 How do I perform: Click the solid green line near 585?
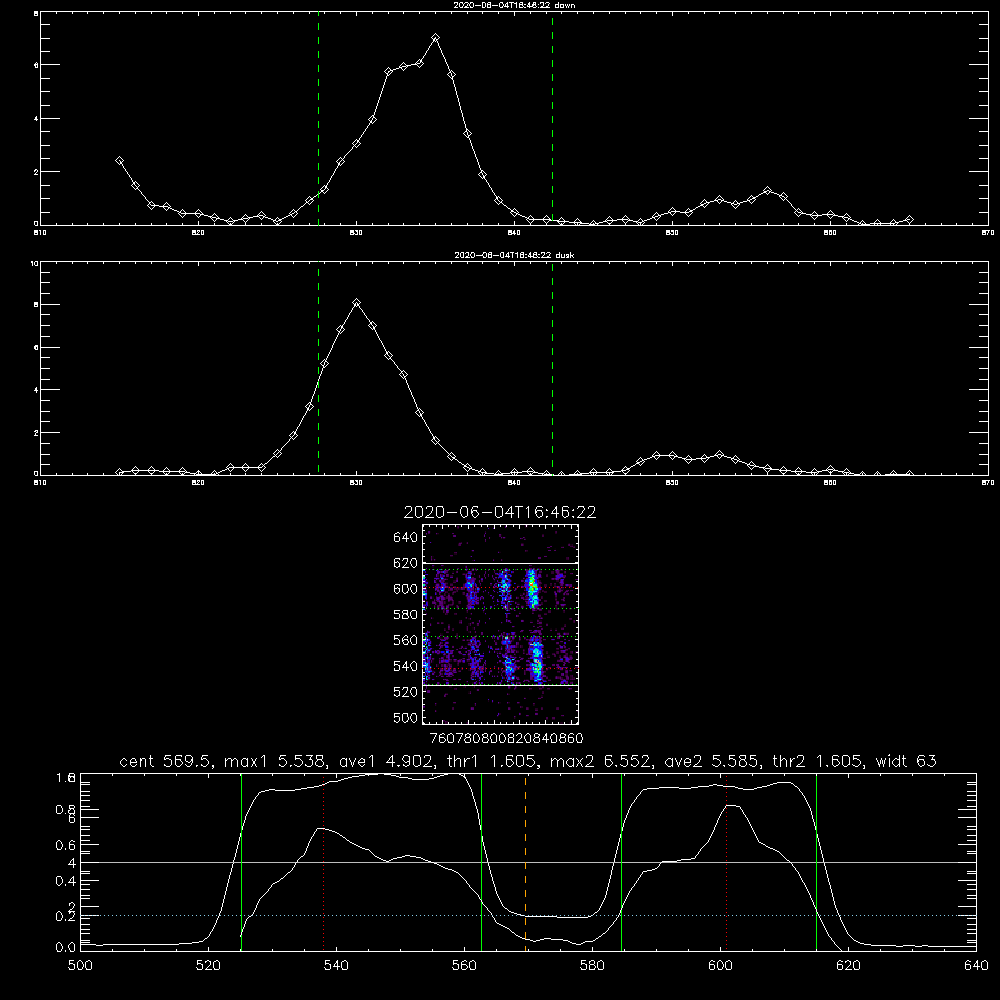tap(622, 861)
